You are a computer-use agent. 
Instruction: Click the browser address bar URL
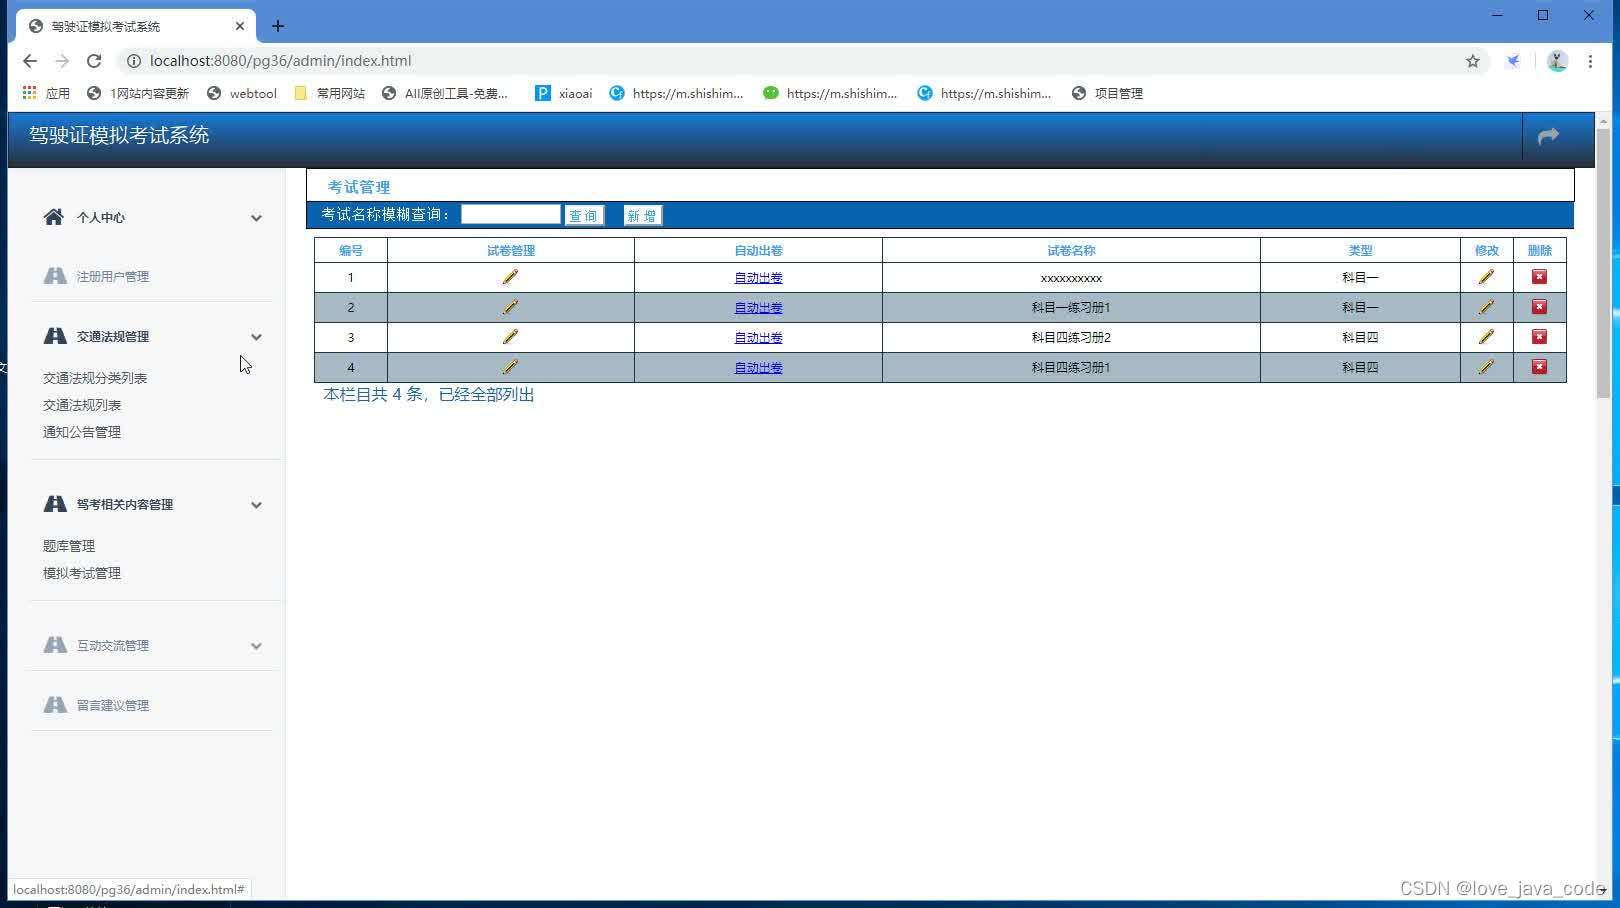tap(280, 61)
